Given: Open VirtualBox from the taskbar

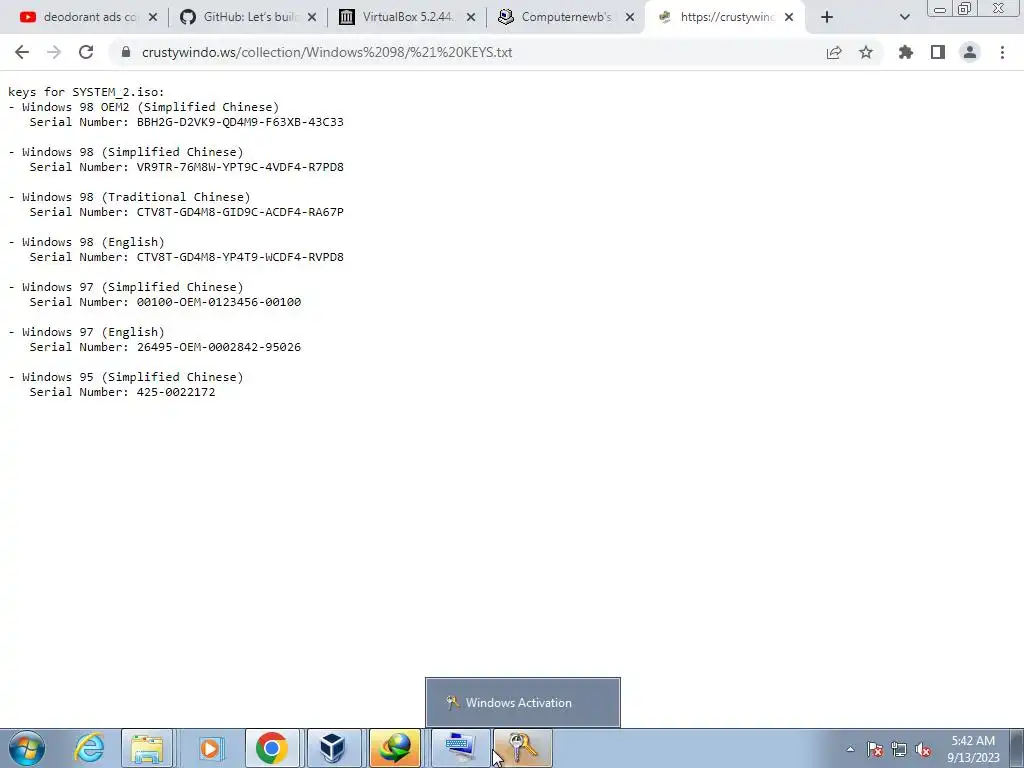Looking at the screenshot, I should [x=333, y=748].
